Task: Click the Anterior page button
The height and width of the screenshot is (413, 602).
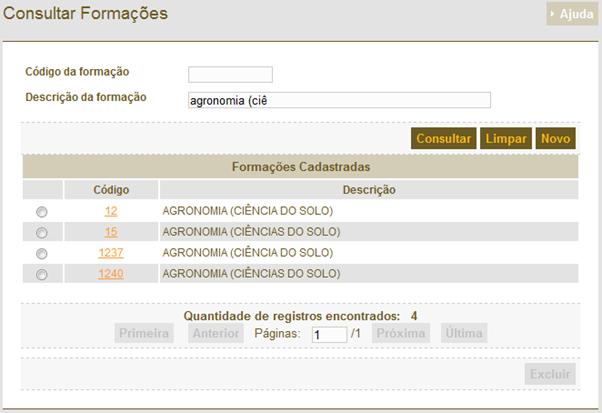Action: click(215, 333)
